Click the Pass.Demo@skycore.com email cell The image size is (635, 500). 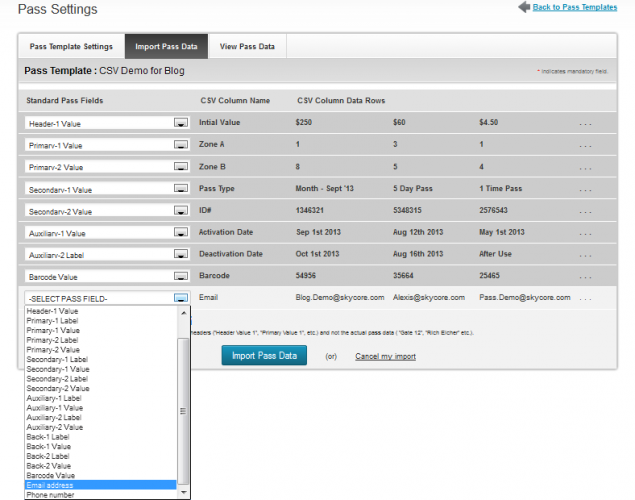(525, 298)
